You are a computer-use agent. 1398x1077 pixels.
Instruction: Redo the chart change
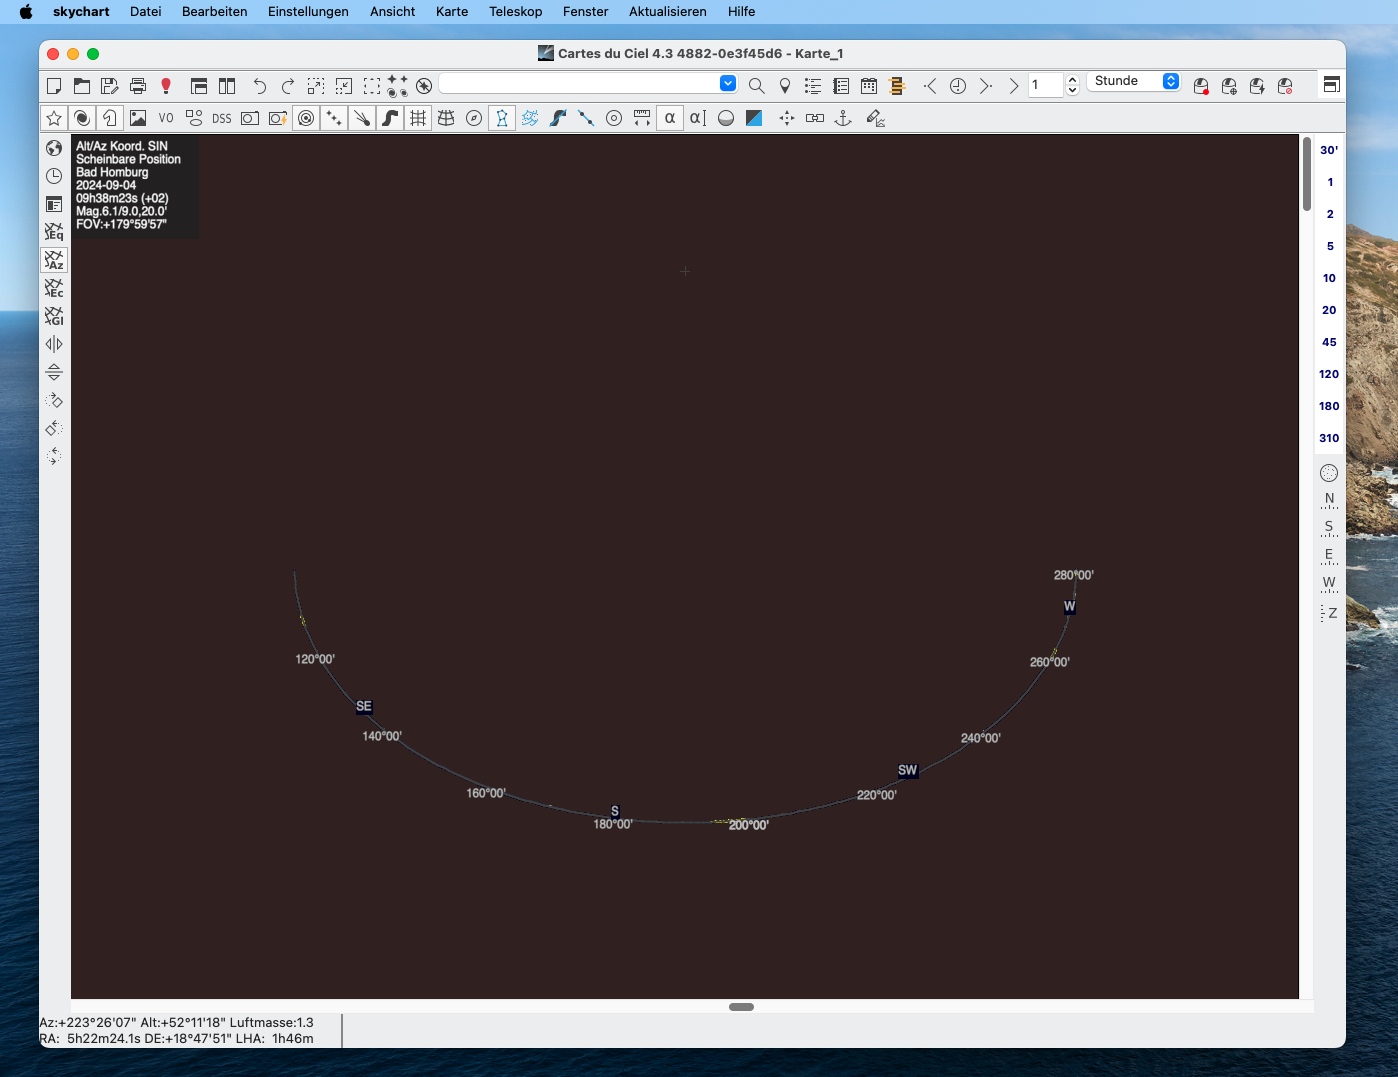point(288,86)
